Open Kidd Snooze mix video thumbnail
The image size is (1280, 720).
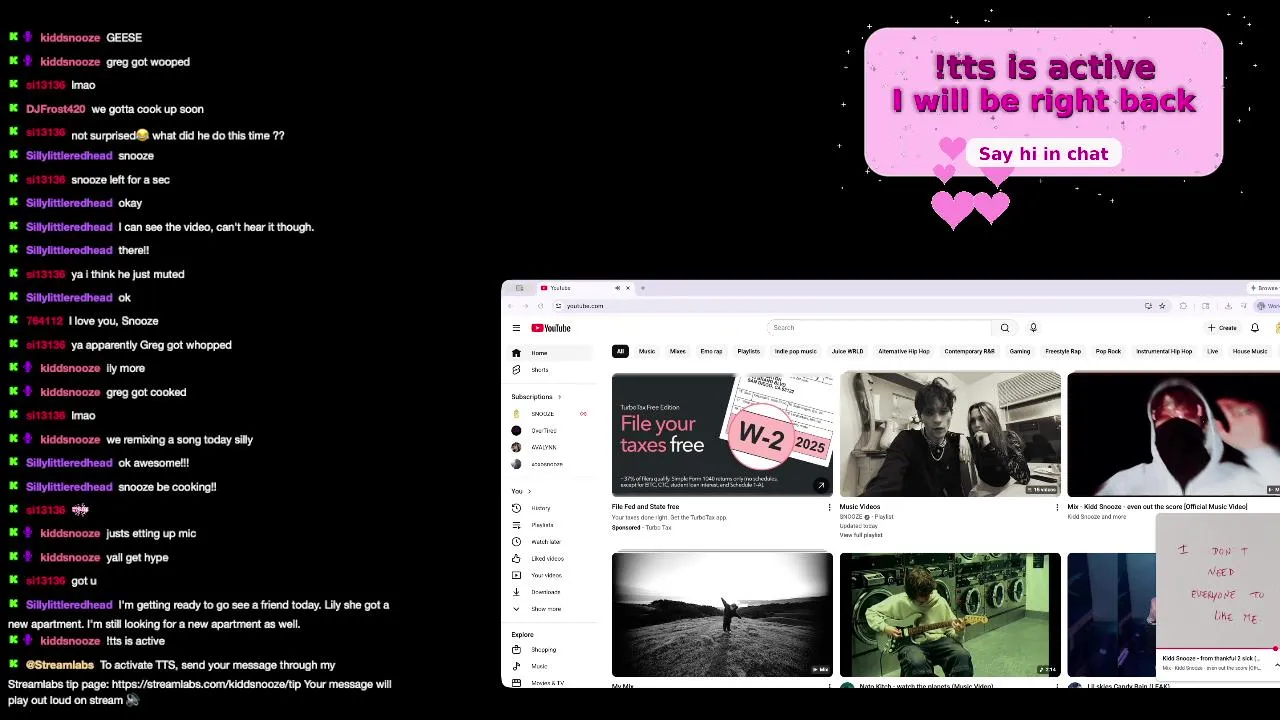(1173, 434)
